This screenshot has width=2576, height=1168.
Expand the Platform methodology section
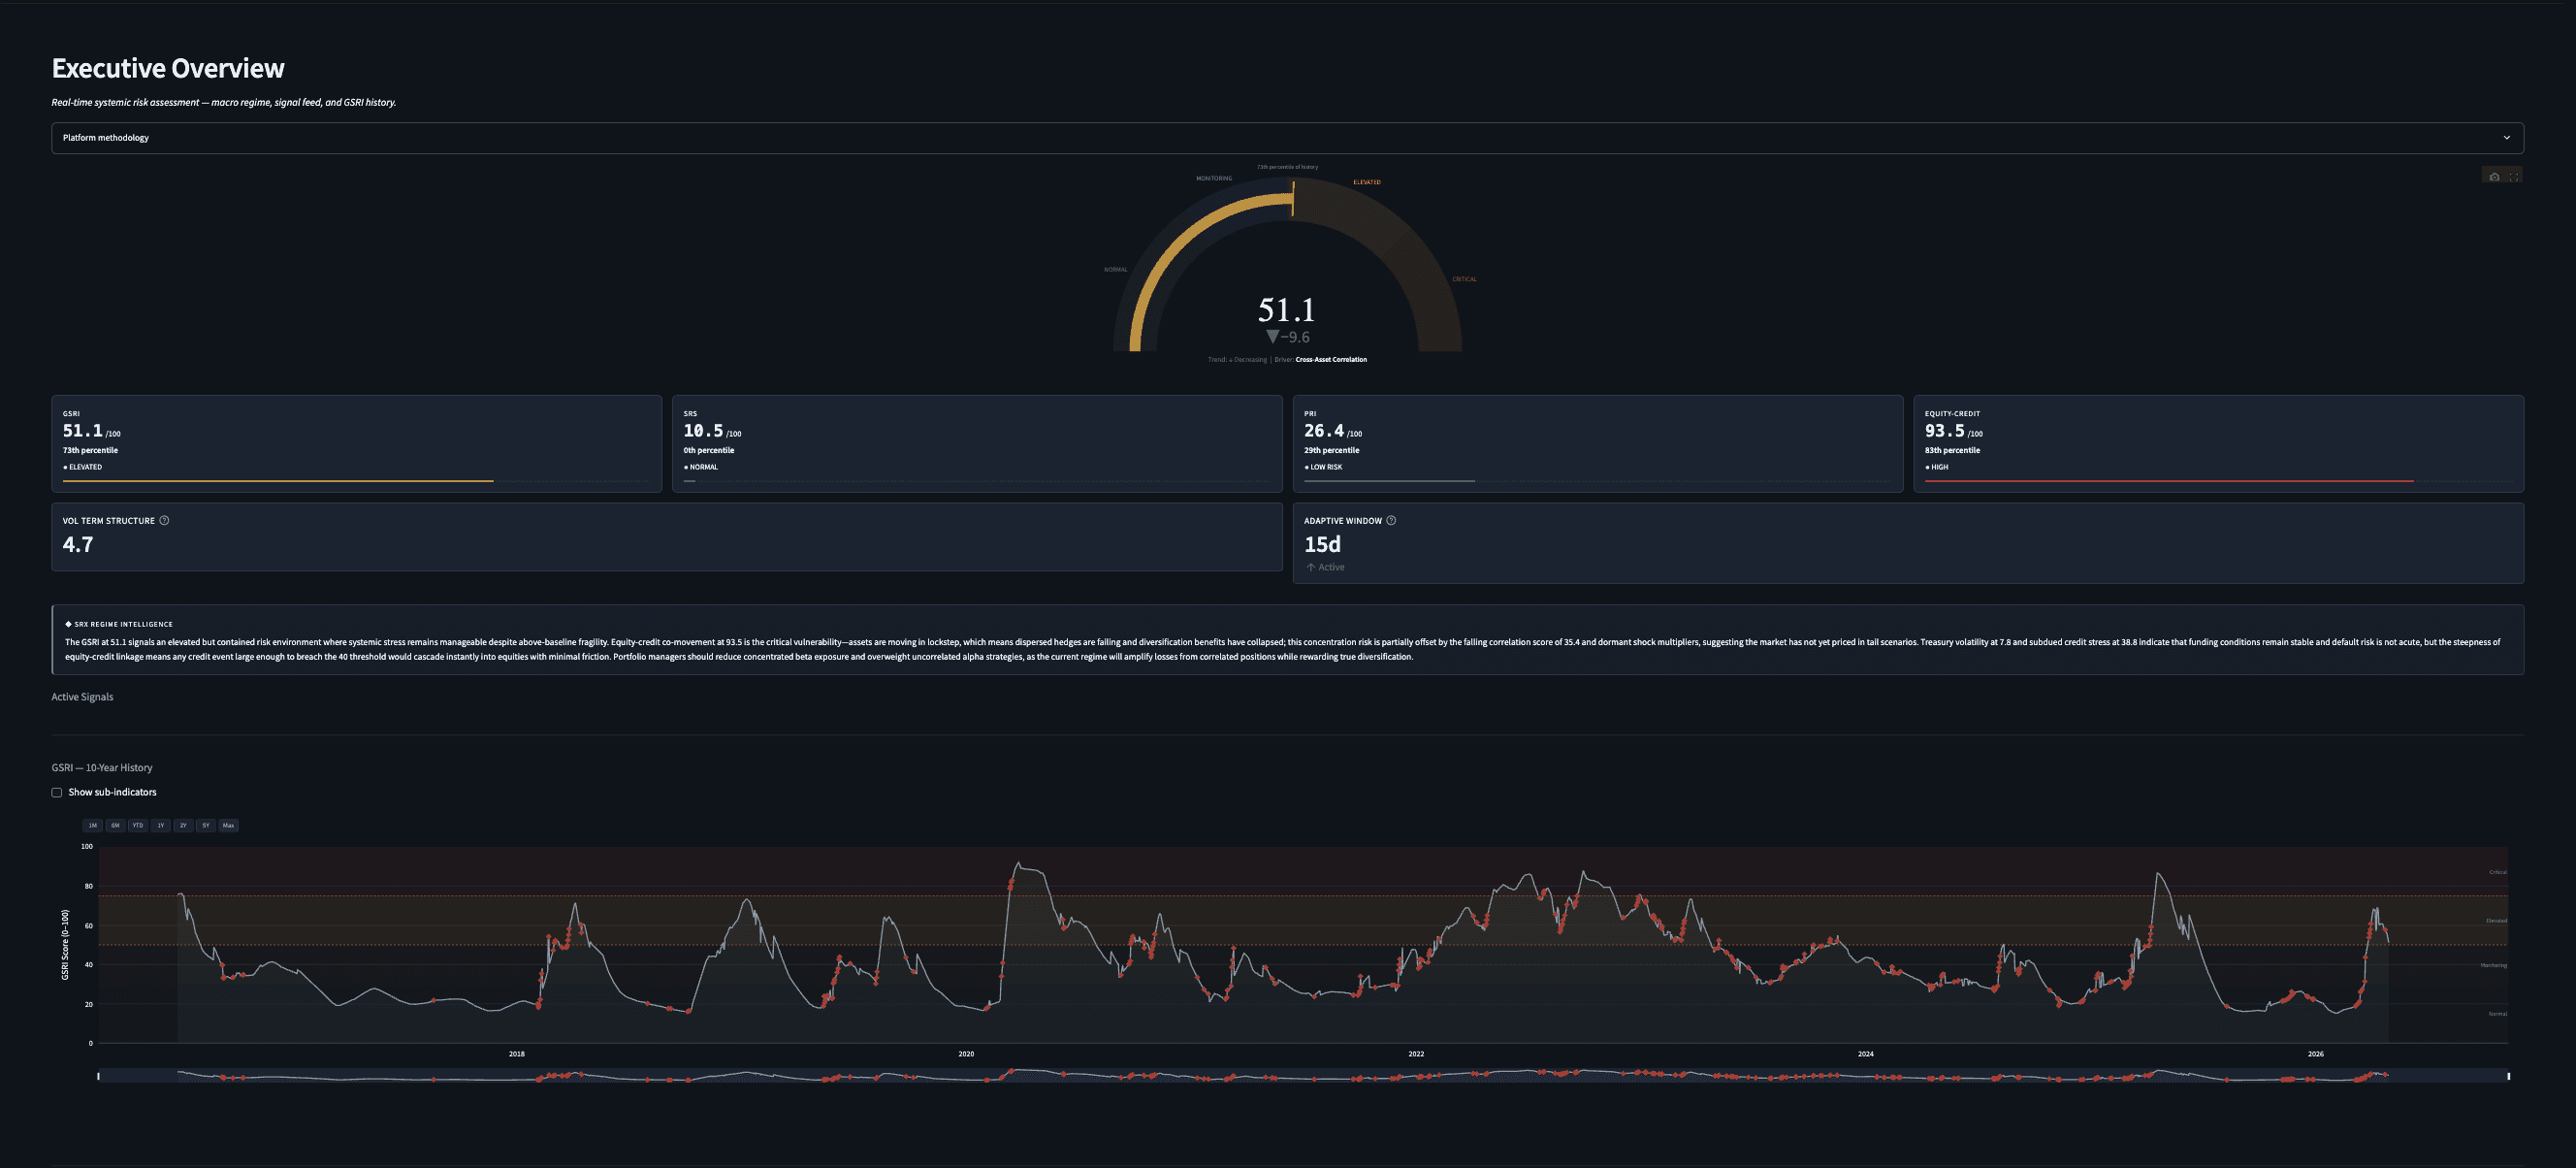click(x=106, y=138)
